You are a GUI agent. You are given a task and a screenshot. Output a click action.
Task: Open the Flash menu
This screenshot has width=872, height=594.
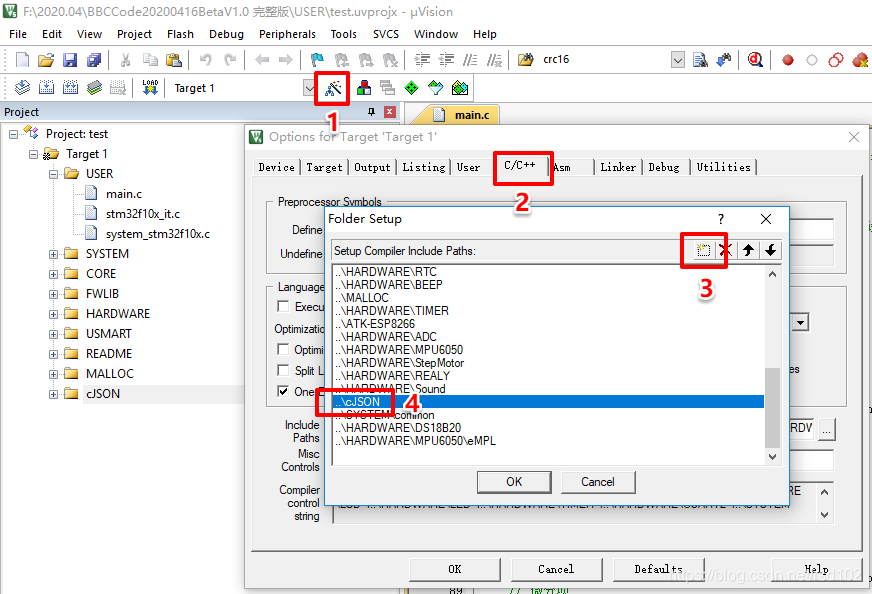[x=180, y=34]
